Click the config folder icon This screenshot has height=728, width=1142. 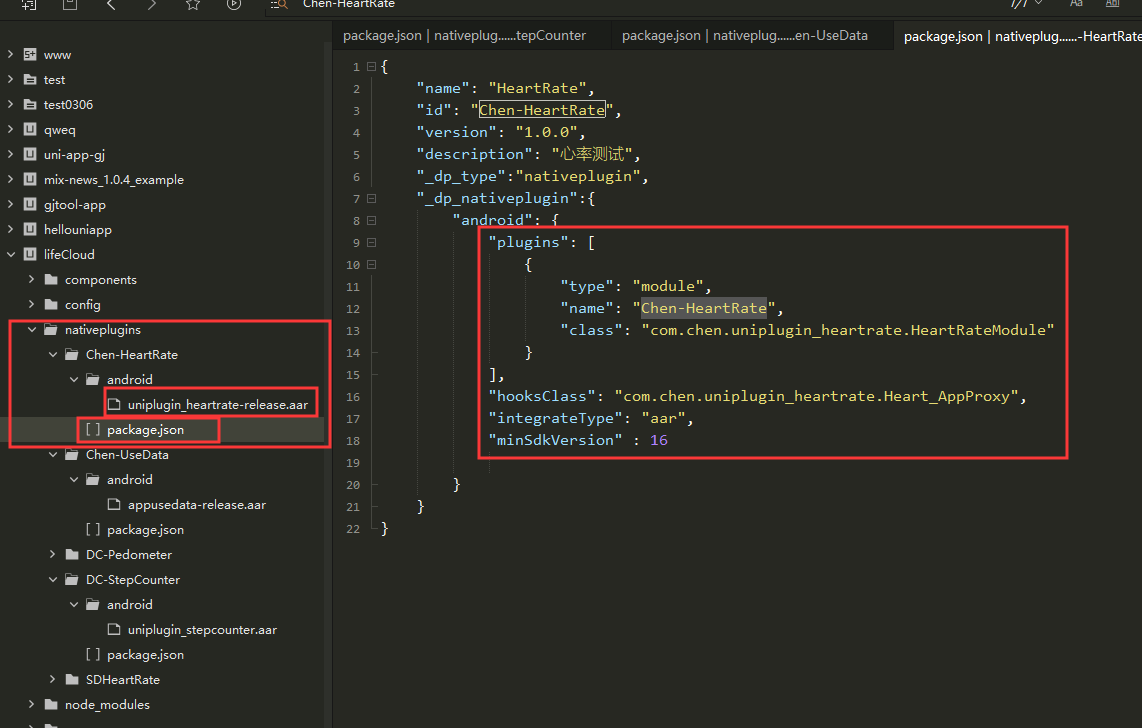point(51,304)
